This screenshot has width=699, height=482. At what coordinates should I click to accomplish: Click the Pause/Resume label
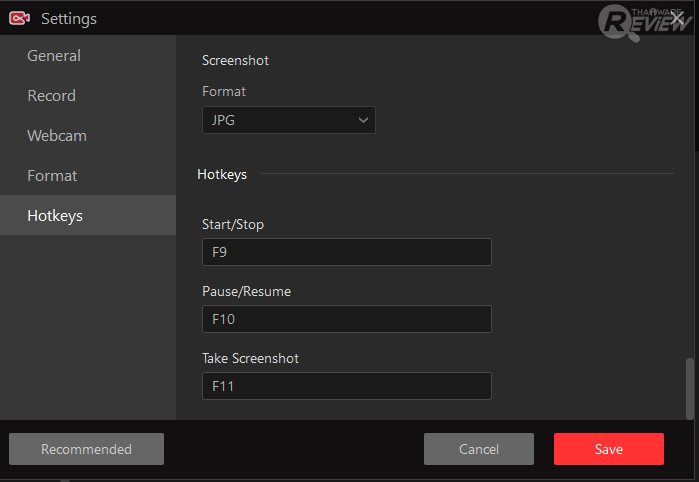click(x=247, y=291)
